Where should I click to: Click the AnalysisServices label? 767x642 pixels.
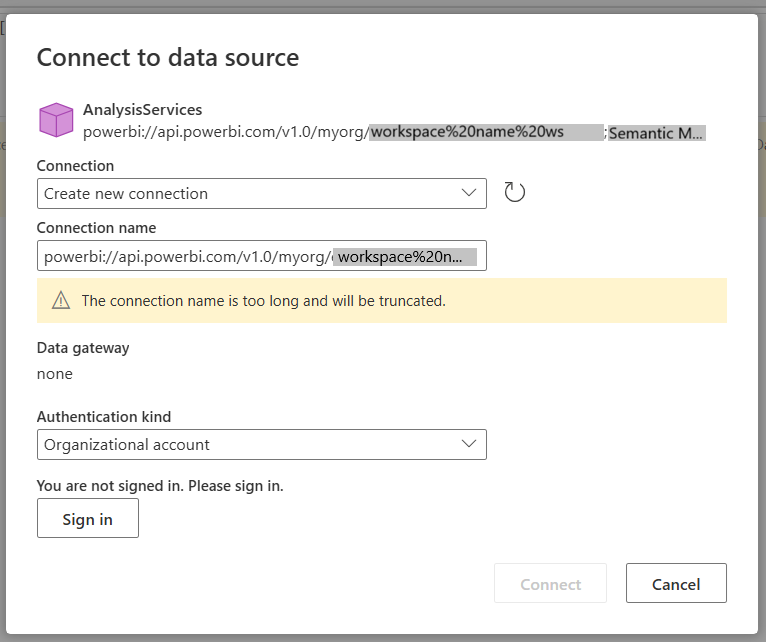[142, 110]
